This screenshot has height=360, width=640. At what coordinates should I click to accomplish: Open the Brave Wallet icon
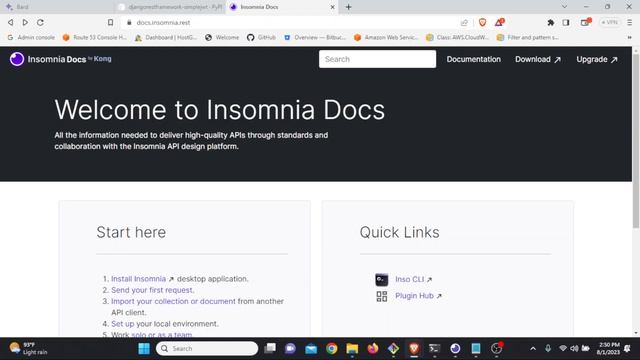pyautogui.click(x=585, y=22)
